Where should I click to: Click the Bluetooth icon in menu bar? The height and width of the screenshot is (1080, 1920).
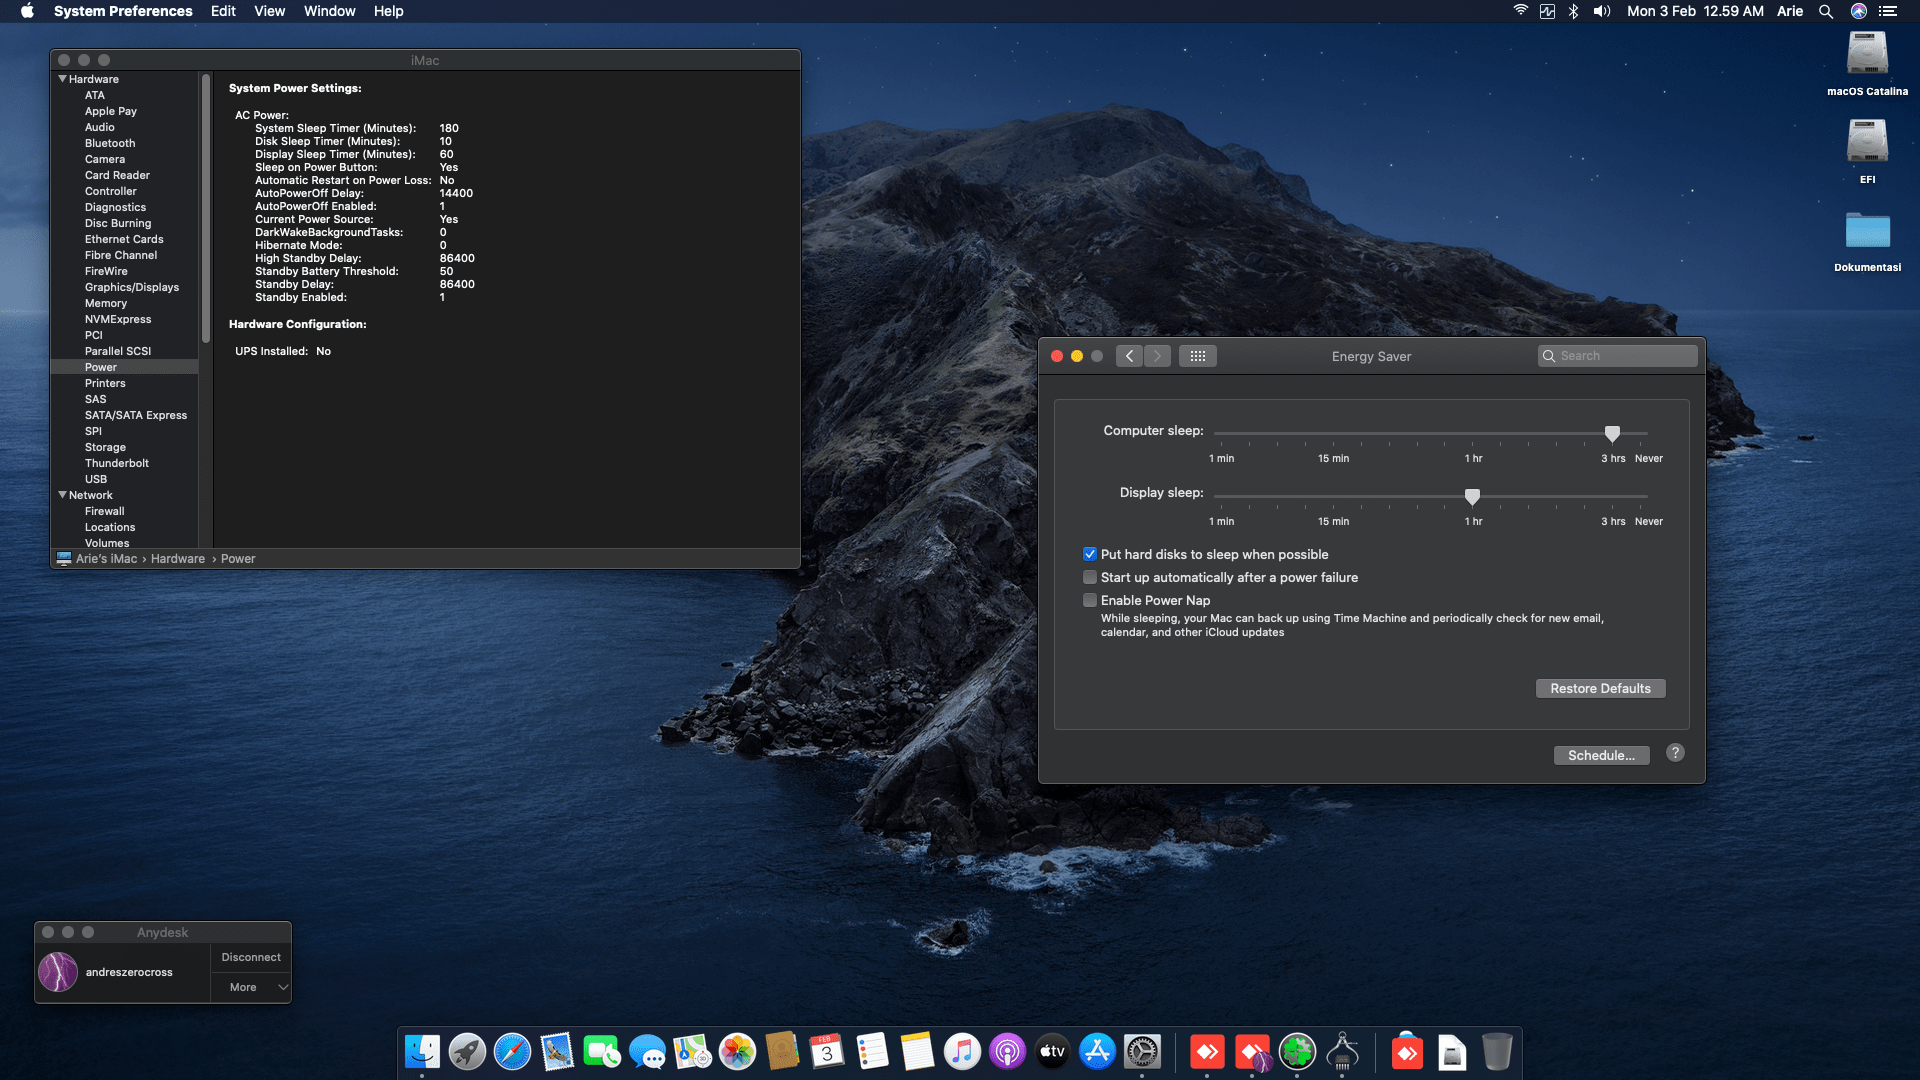point(1573,11)
